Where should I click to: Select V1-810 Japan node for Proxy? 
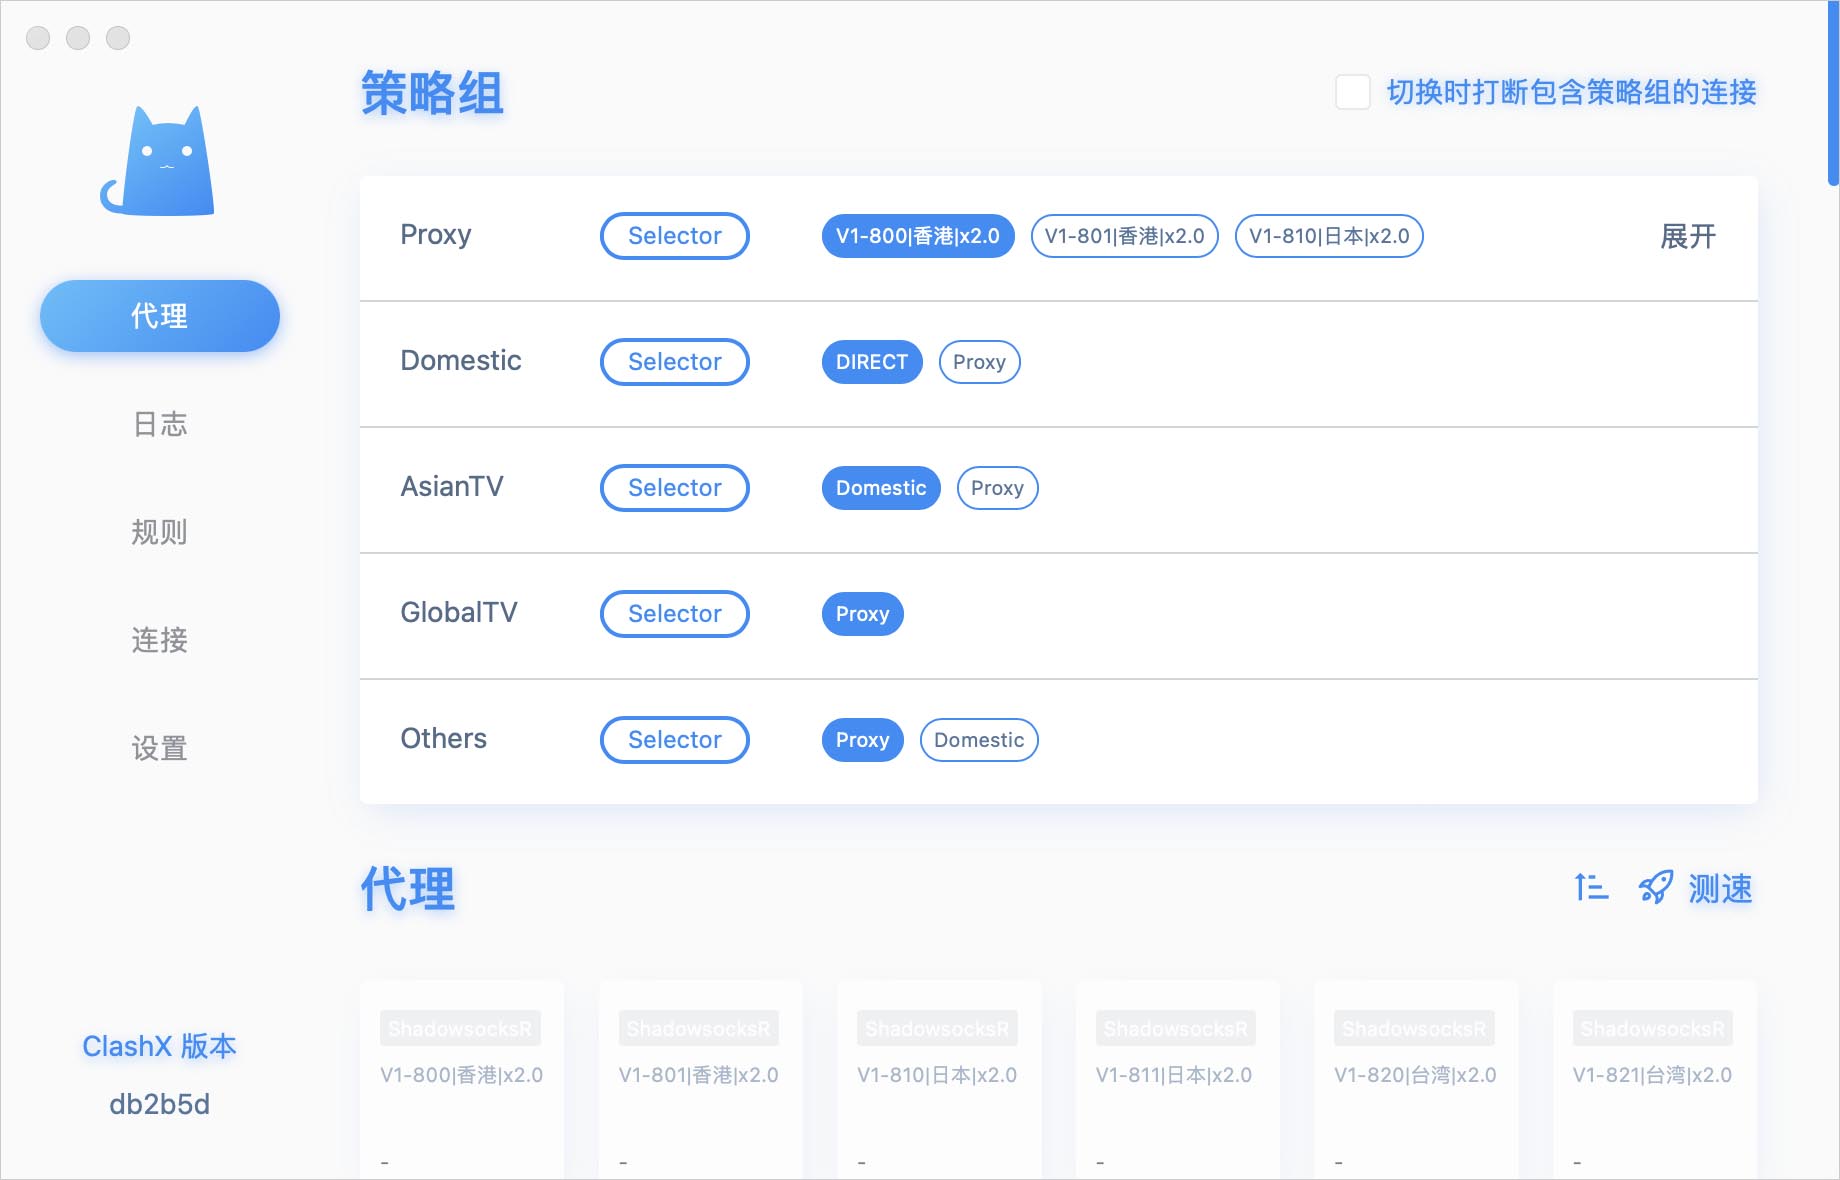click(x=1328, y=236)
